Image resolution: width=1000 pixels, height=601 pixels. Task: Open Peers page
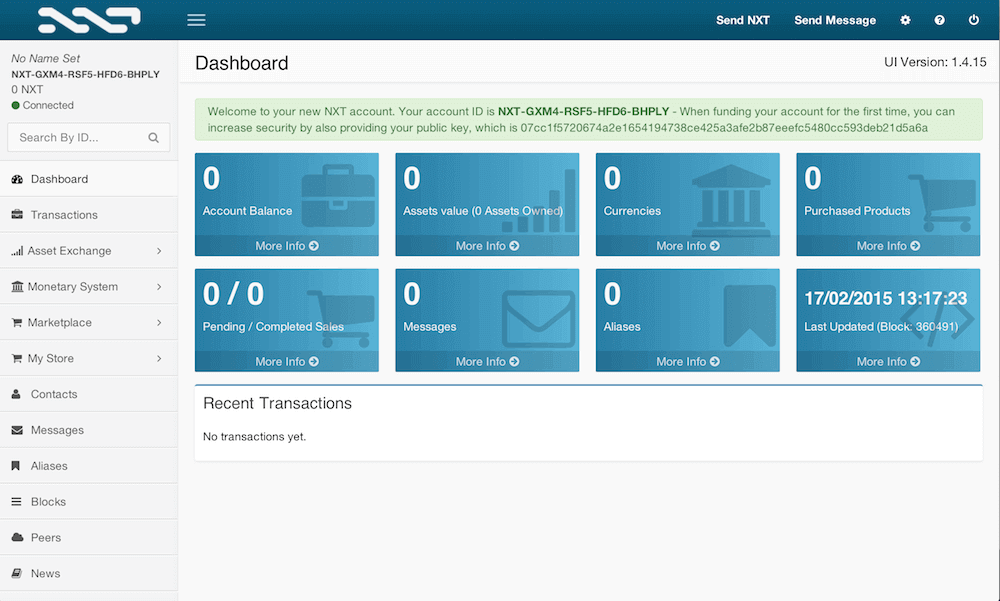click(x=89, y=537)
